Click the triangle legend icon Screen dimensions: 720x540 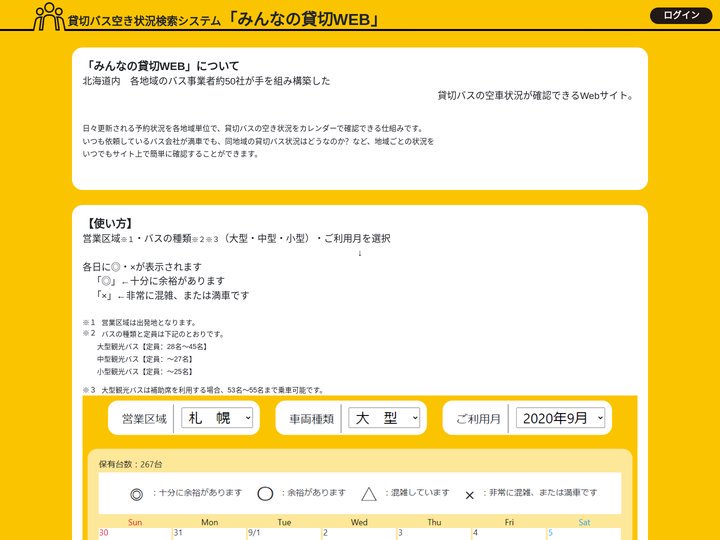click(369, 494)
